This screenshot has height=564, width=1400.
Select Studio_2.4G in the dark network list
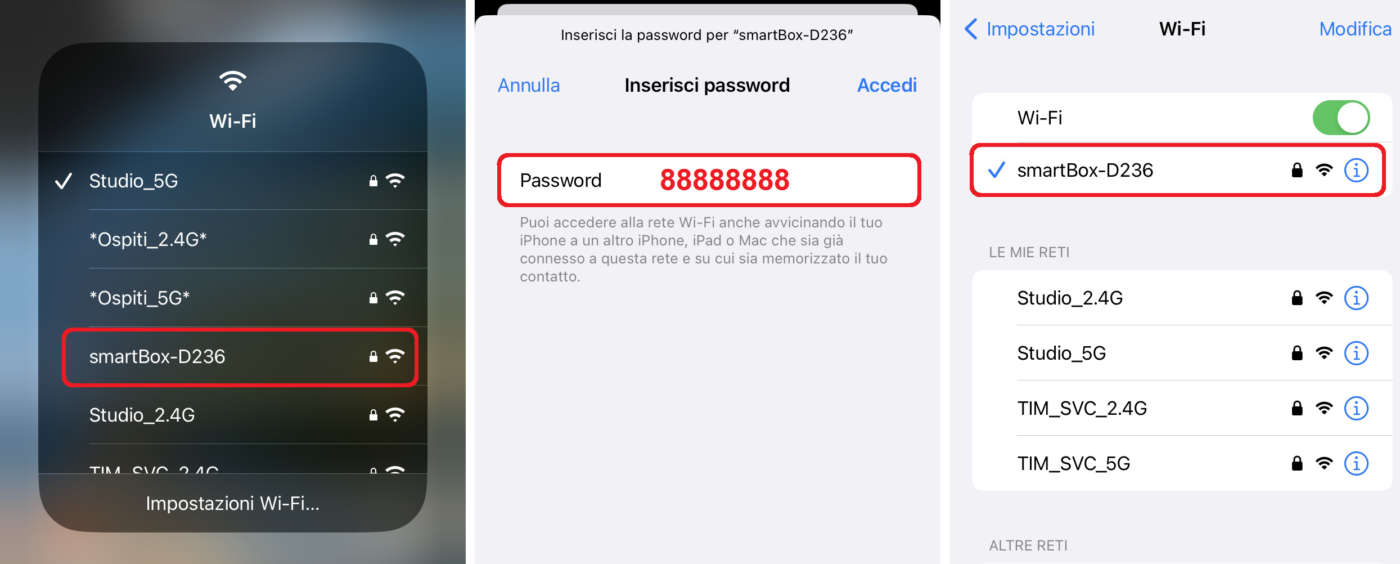[x=232, y=415]
